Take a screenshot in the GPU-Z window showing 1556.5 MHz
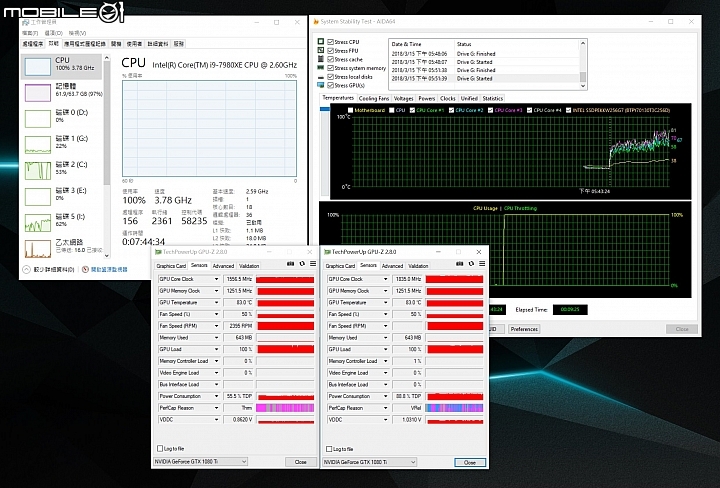The image size is (720, 488). [290, 264]
